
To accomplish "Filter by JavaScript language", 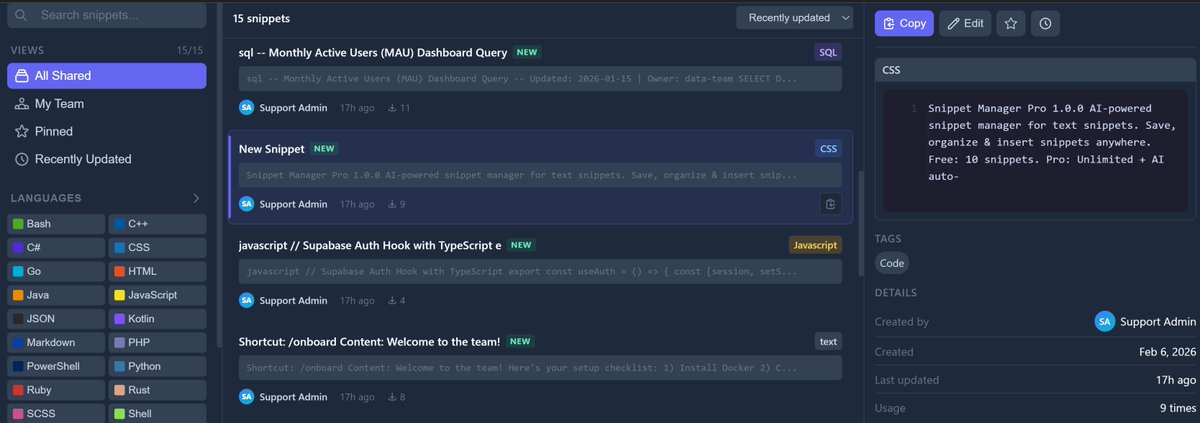I will click(157, 296).
